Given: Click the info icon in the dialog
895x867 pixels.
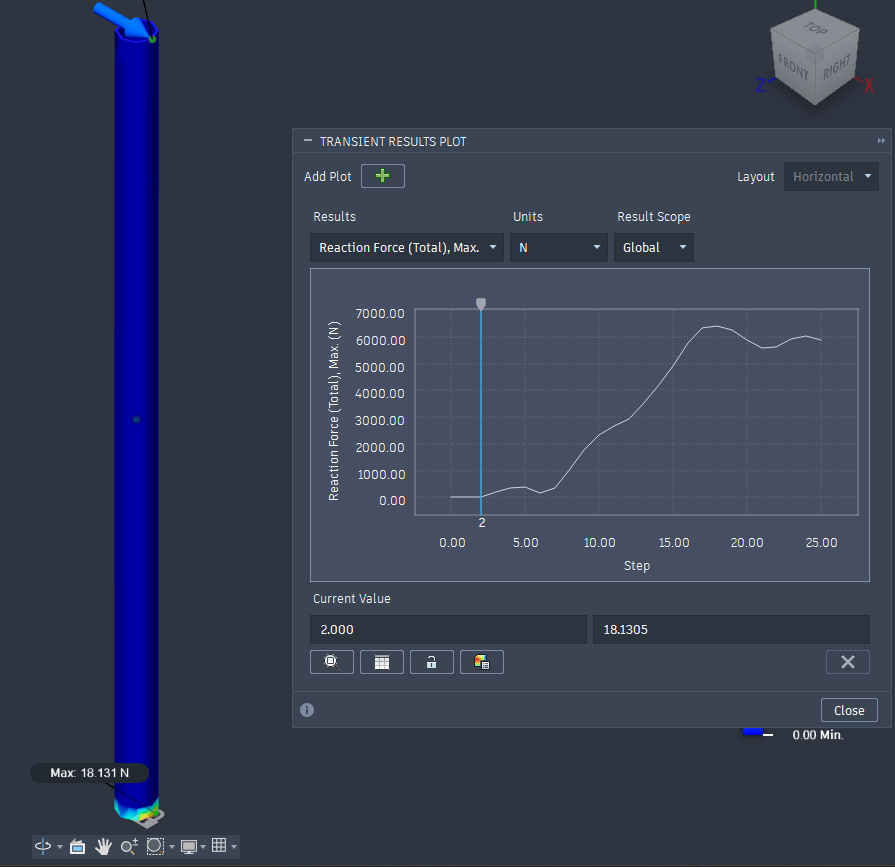Looking at the screenshot, I should 307,709.
